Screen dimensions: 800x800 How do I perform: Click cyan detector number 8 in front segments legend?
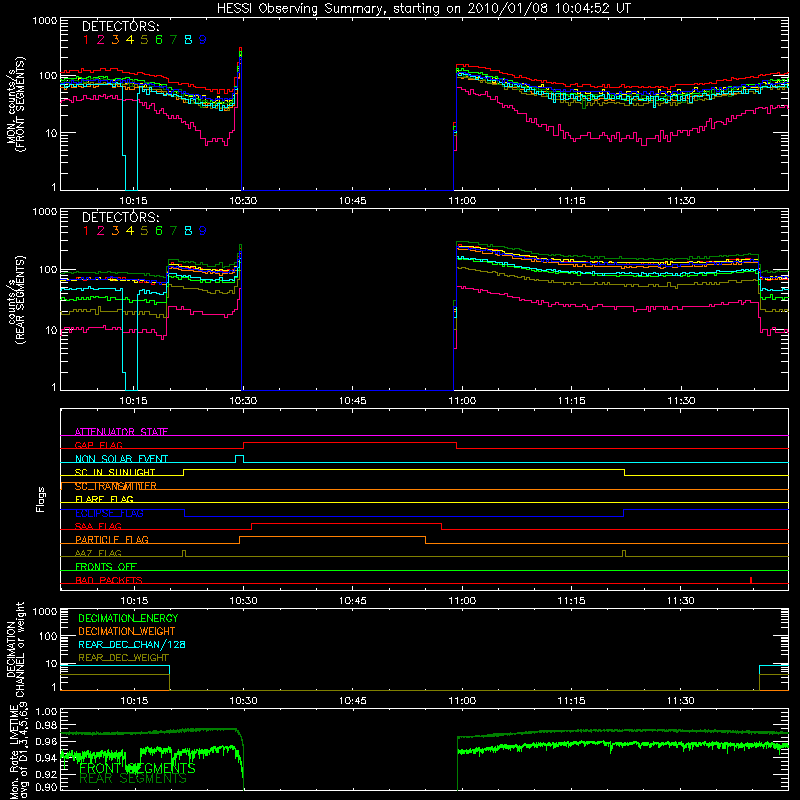[188, 40]
